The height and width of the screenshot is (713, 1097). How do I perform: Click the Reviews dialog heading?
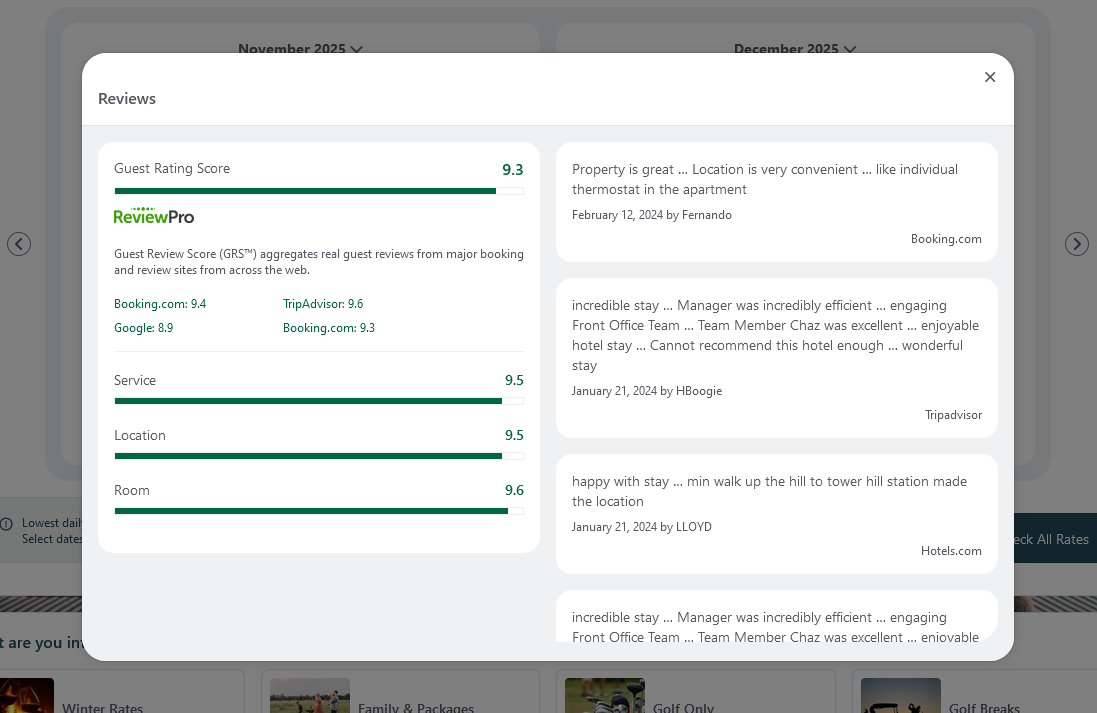(127, 99)
